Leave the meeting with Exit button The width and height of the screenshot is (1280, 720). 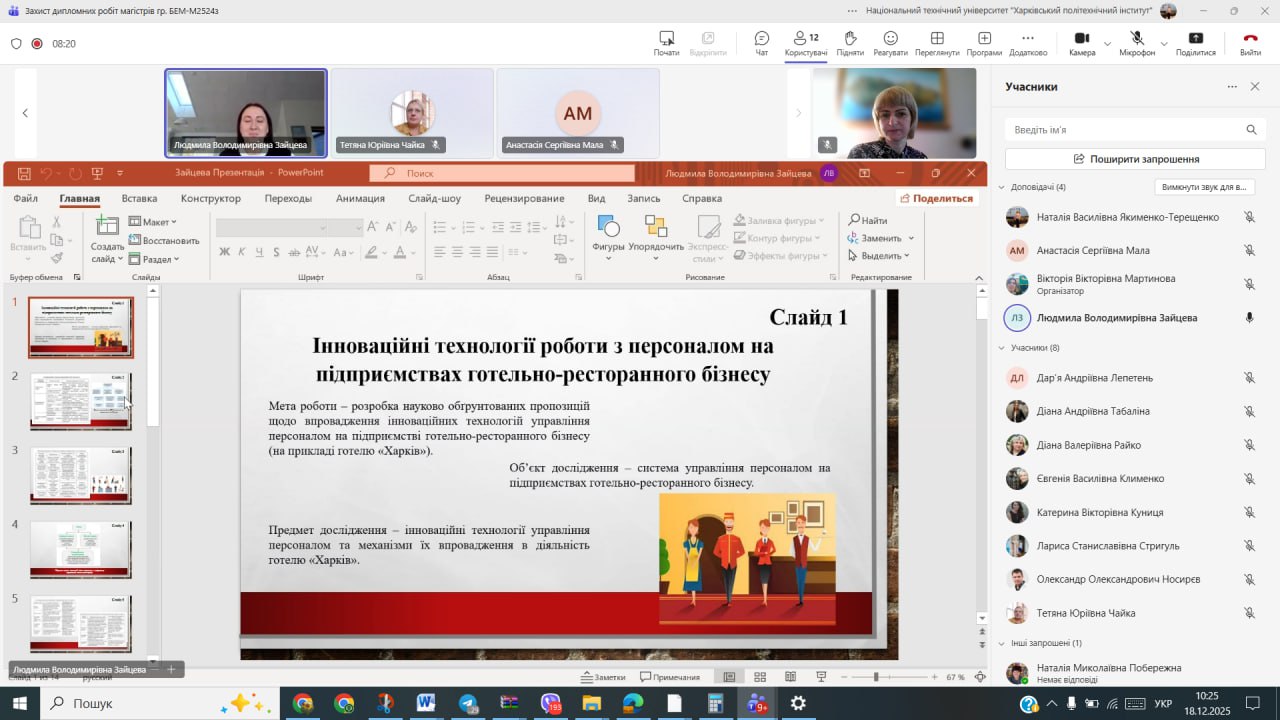tap(1250, 43)
